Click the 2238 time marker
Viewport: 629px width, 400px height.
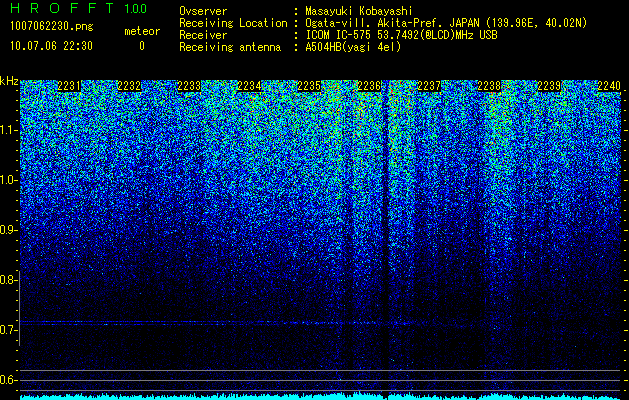489,86
